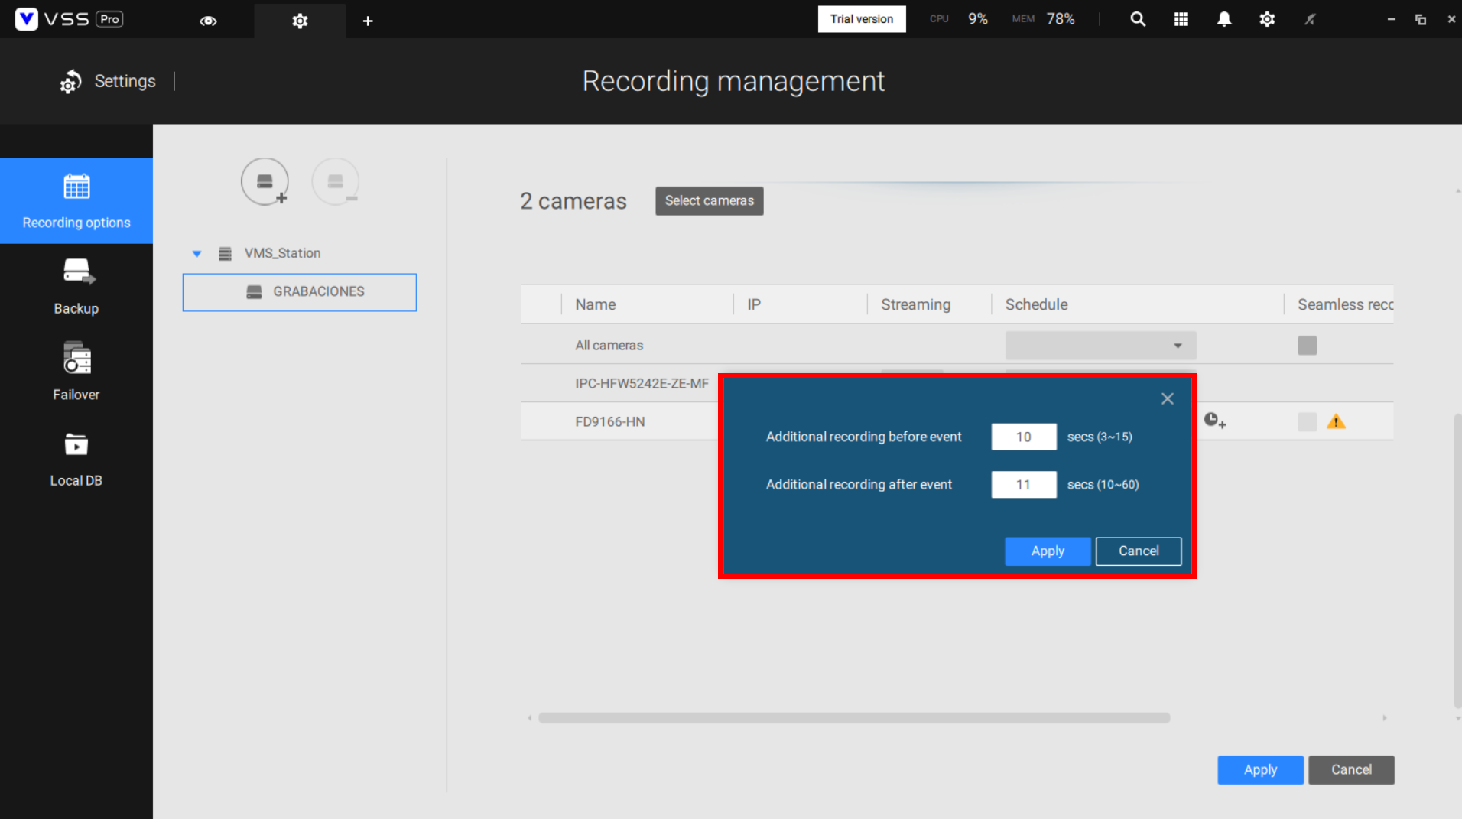Click the MEM usage indicator
The width and height of the screenshot is (1463, 819).
pyautogui.click(x=1043, y=19)
